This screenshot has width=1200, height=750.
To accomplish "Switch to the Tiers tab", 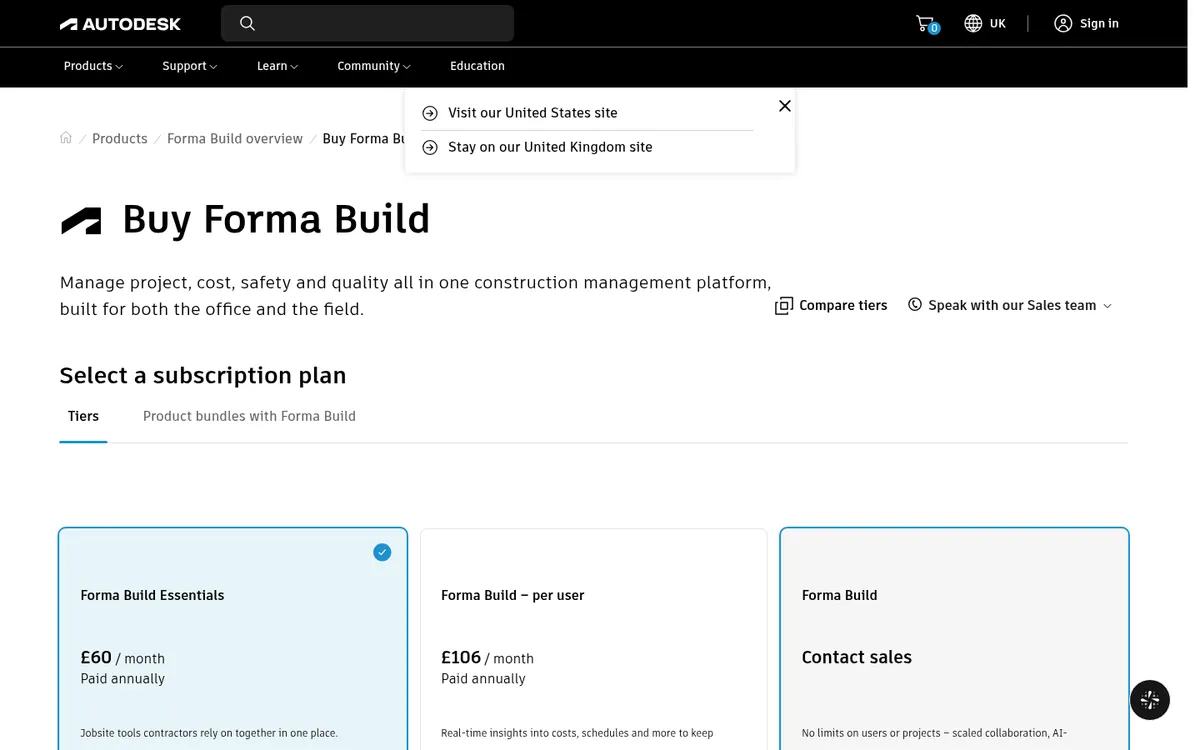I will (83, 416).
